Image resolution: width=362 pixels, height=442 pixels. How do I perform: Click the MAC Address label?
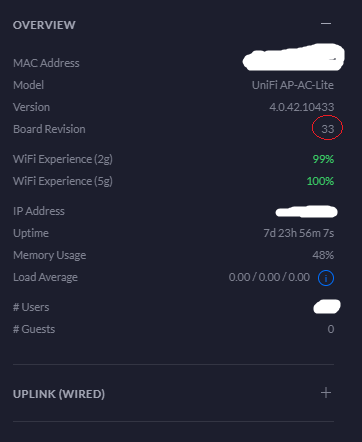pyautogui.click(x=46, y=63)
